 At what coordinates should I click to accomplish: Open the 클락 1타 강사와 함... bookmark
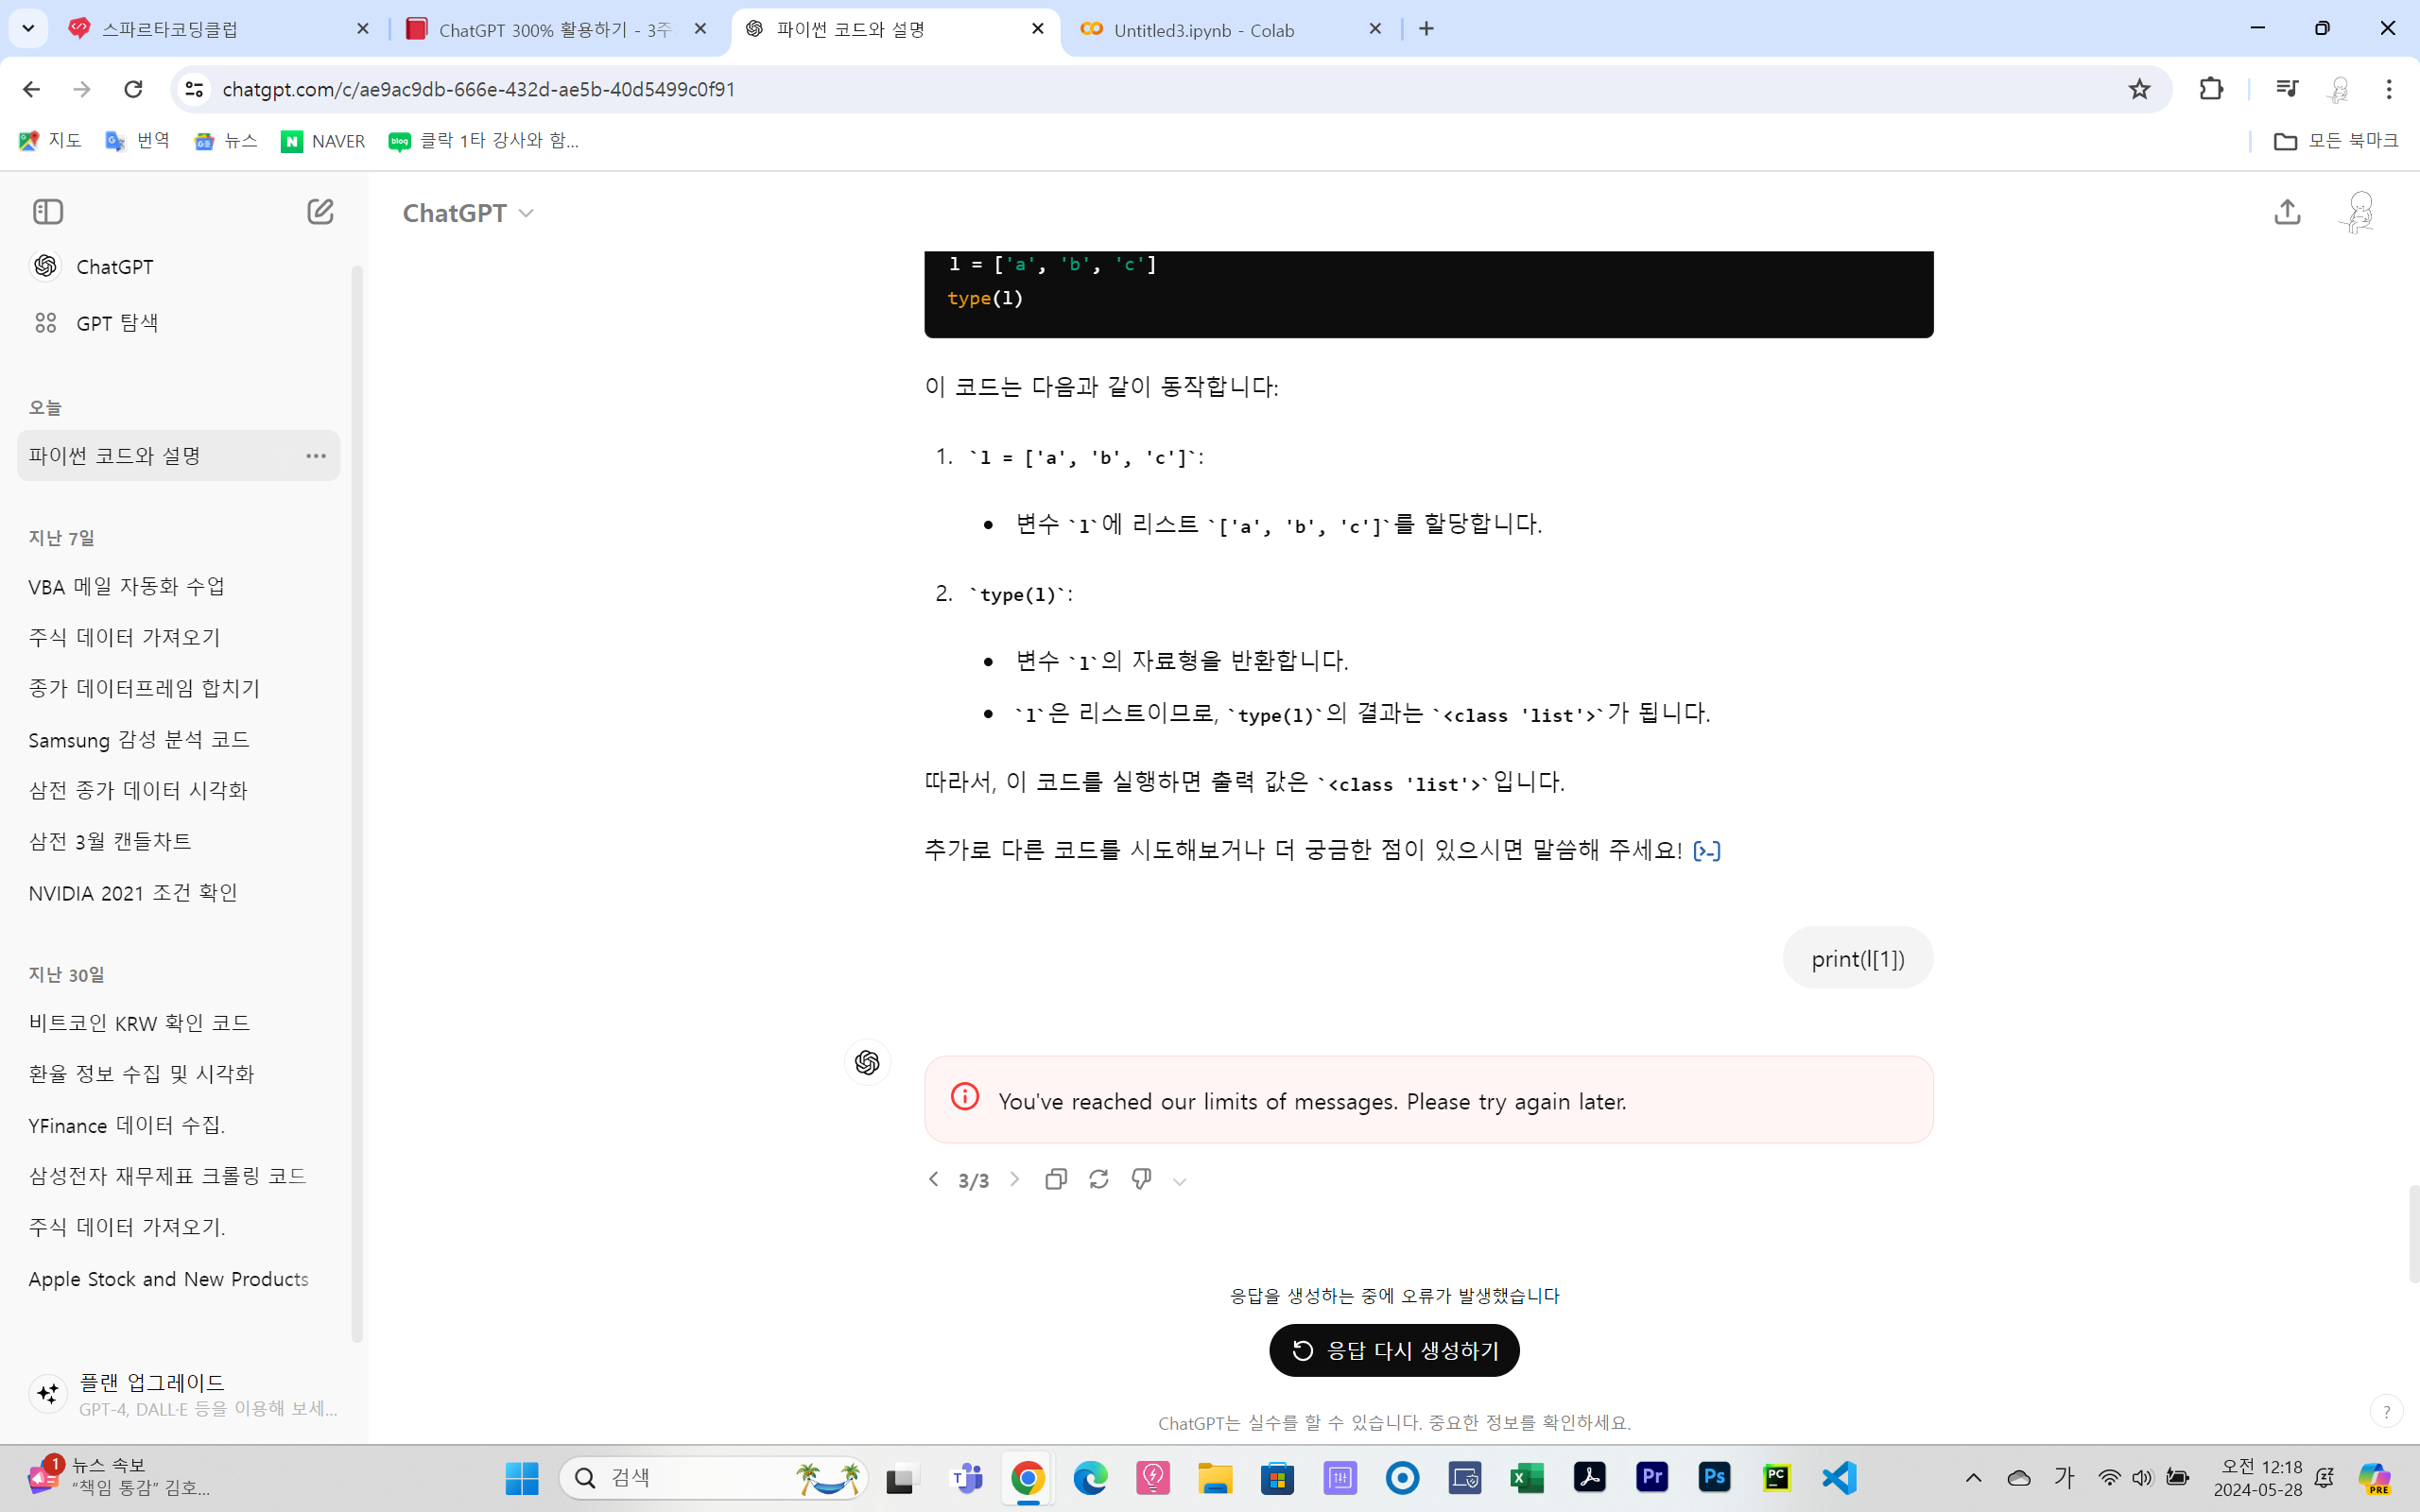pos(484,141)
